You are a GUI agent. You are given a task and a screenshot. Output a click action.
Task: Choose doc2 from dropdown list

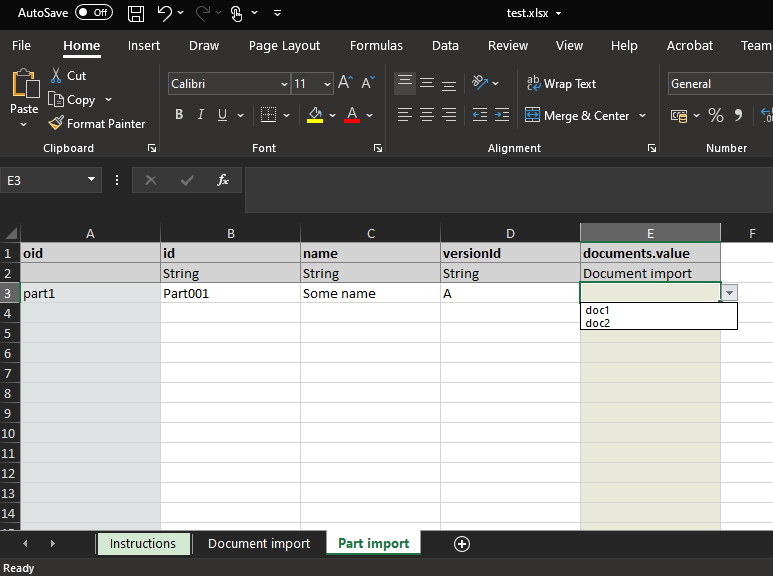659,323
